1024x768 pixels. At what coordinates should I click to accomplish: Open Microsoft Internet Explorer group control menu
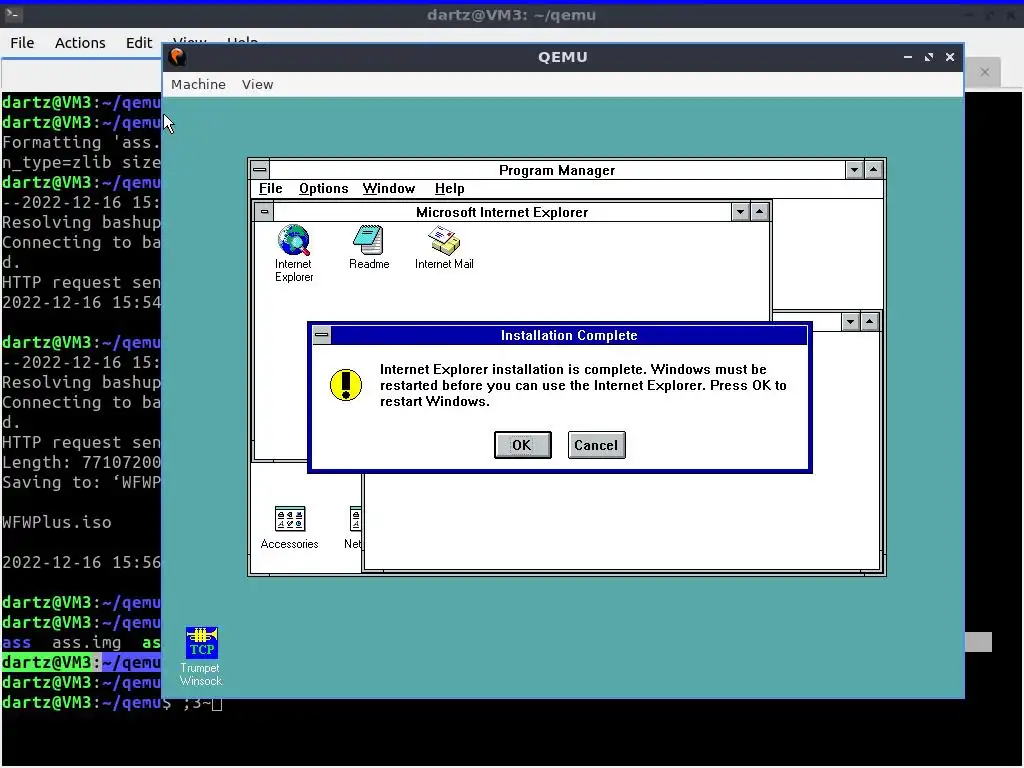tap(264, 212)
